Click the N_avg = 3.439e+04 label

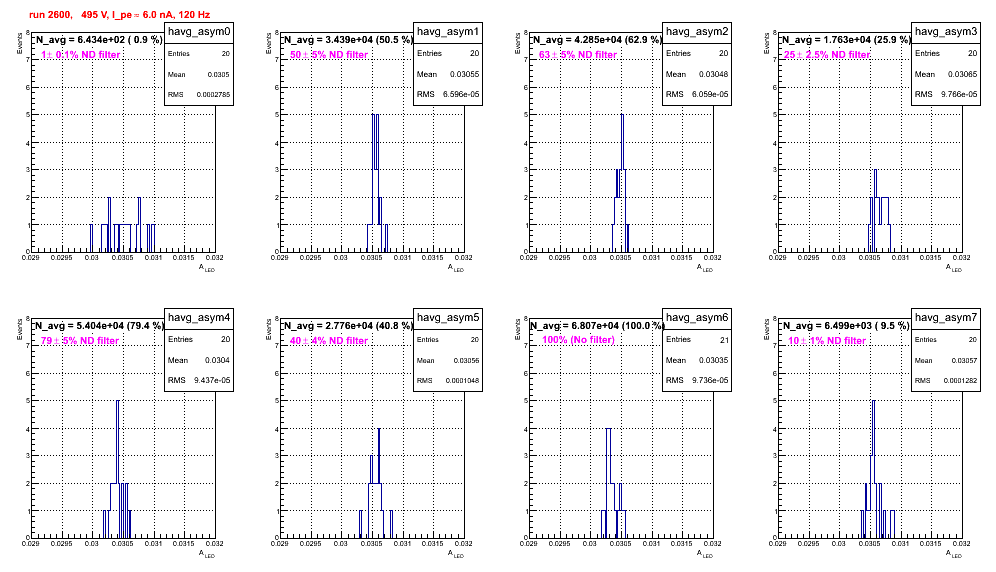[348, 39]
